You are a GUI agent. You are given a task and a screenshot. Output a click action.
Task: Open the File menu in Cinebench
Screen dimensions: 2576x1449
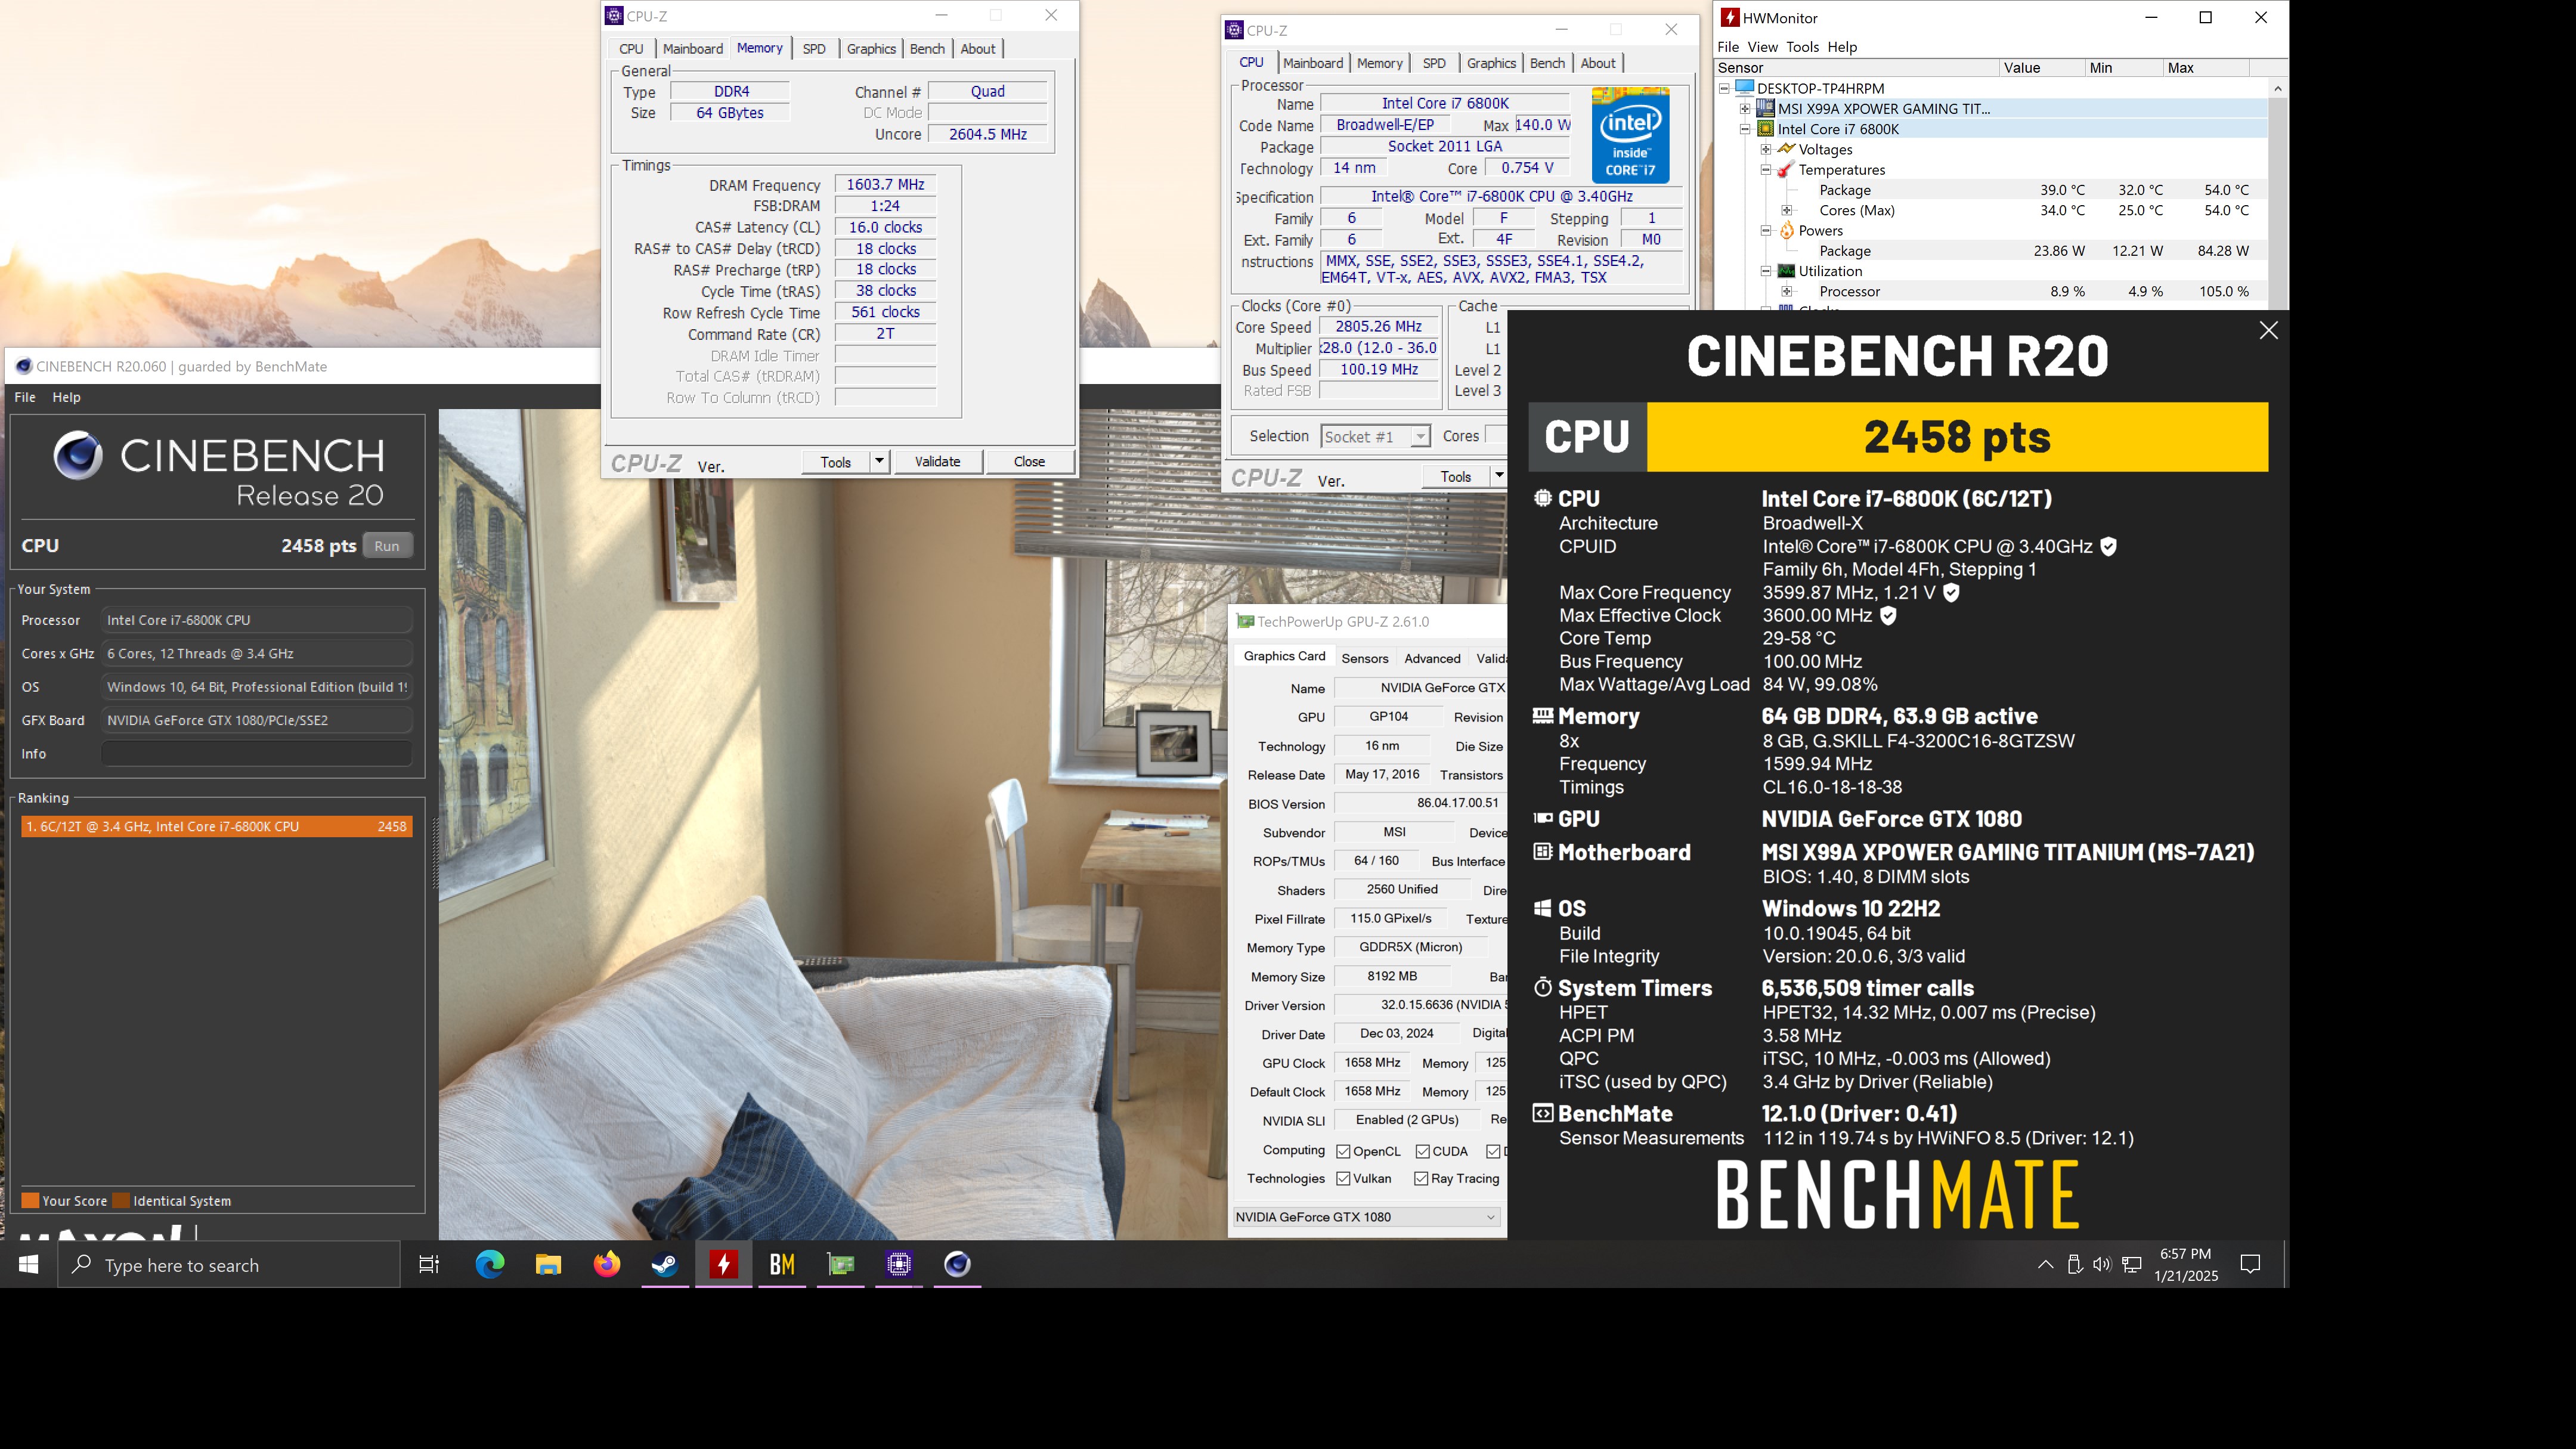click(25, 397)
